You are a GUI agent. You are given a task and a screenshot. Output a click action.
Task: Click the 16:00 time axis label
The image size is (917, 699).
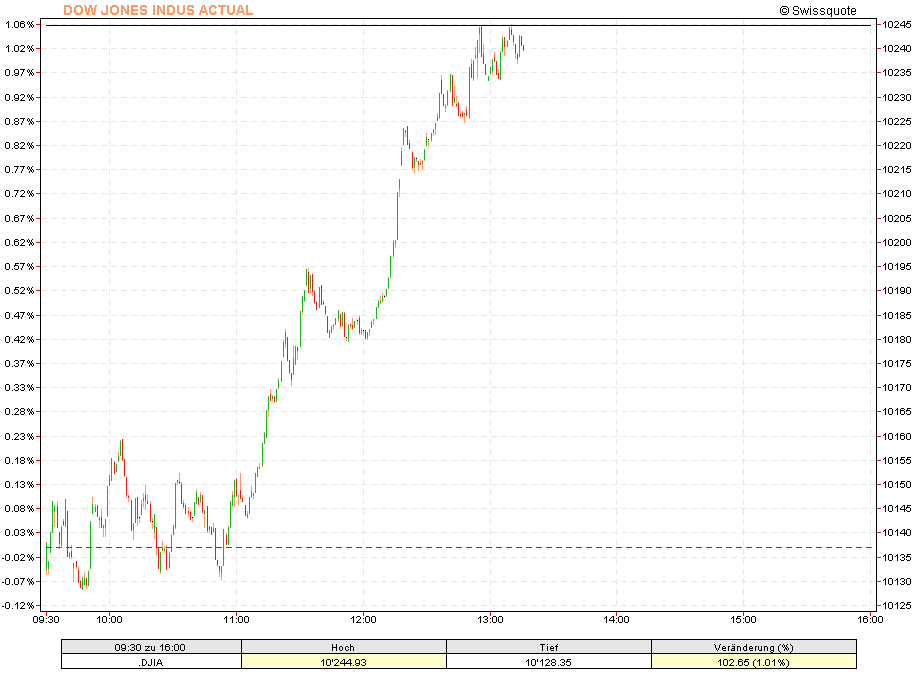coord(870,619)
